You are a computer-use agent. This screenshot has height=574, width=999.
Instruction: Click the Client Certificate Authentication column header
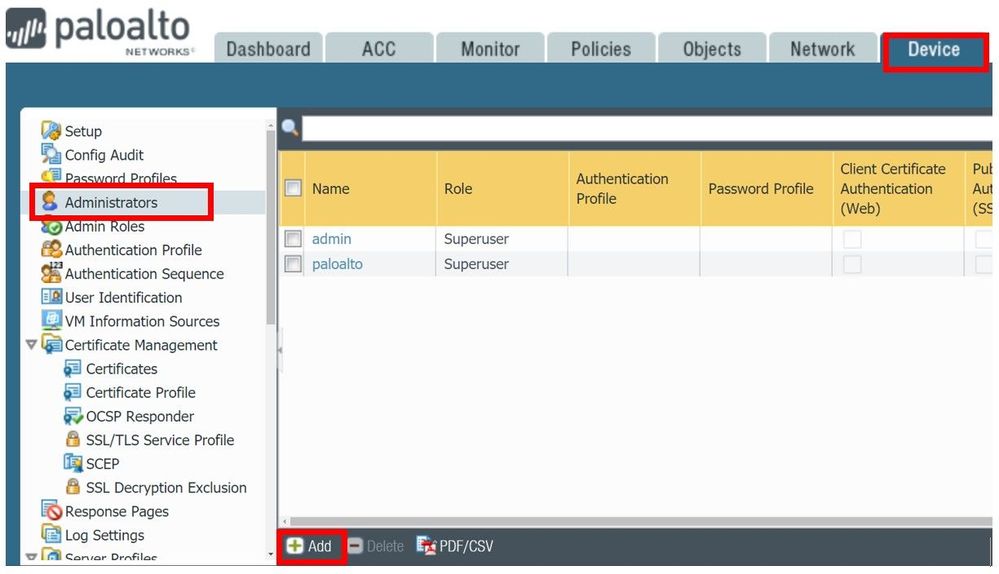(x=898, y=189)
